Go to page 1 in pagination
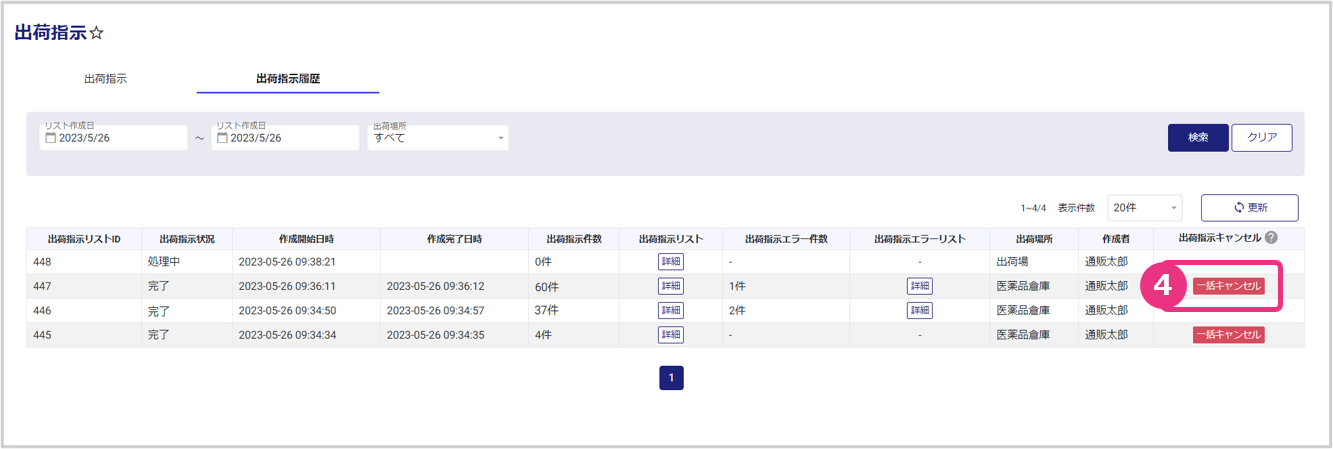Image resolution: width=1333 pixels, height=449 pixels. [x=671, y=377]
